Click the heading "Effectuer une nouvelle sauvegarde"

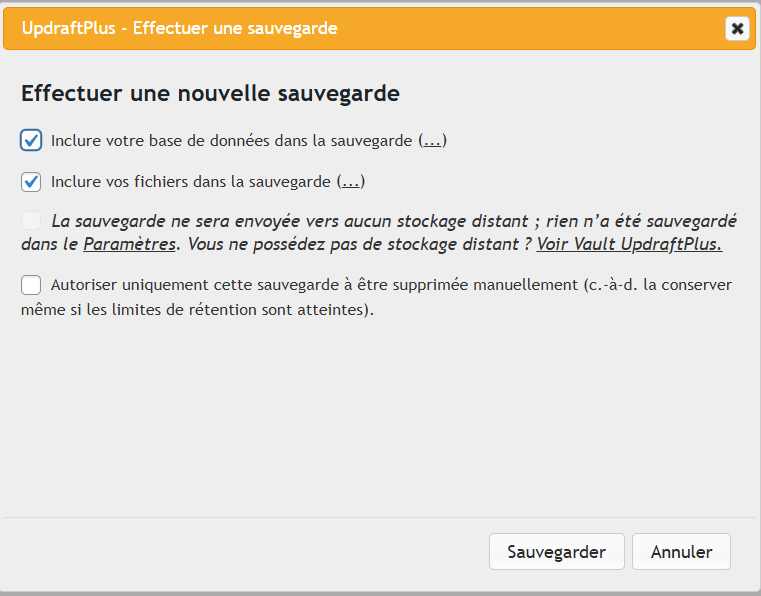coord(210,94)
